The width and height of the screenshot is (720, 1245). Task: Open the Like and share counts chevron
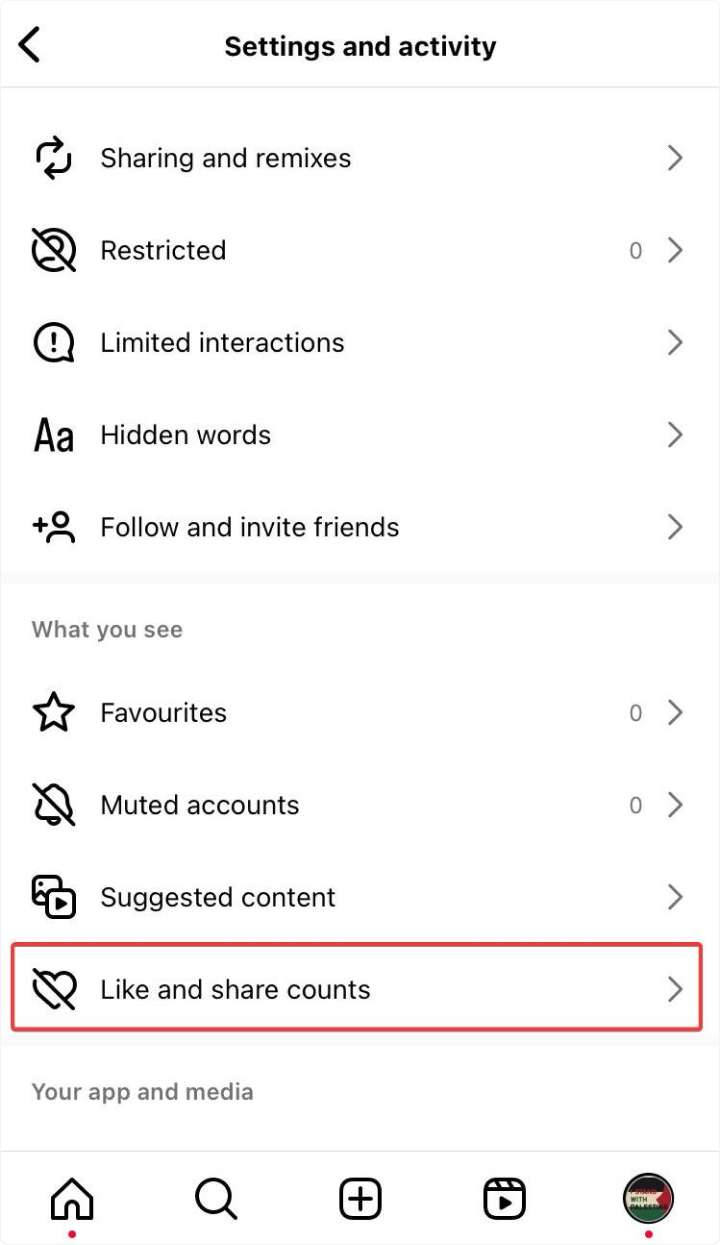click(x=676, y=987)
